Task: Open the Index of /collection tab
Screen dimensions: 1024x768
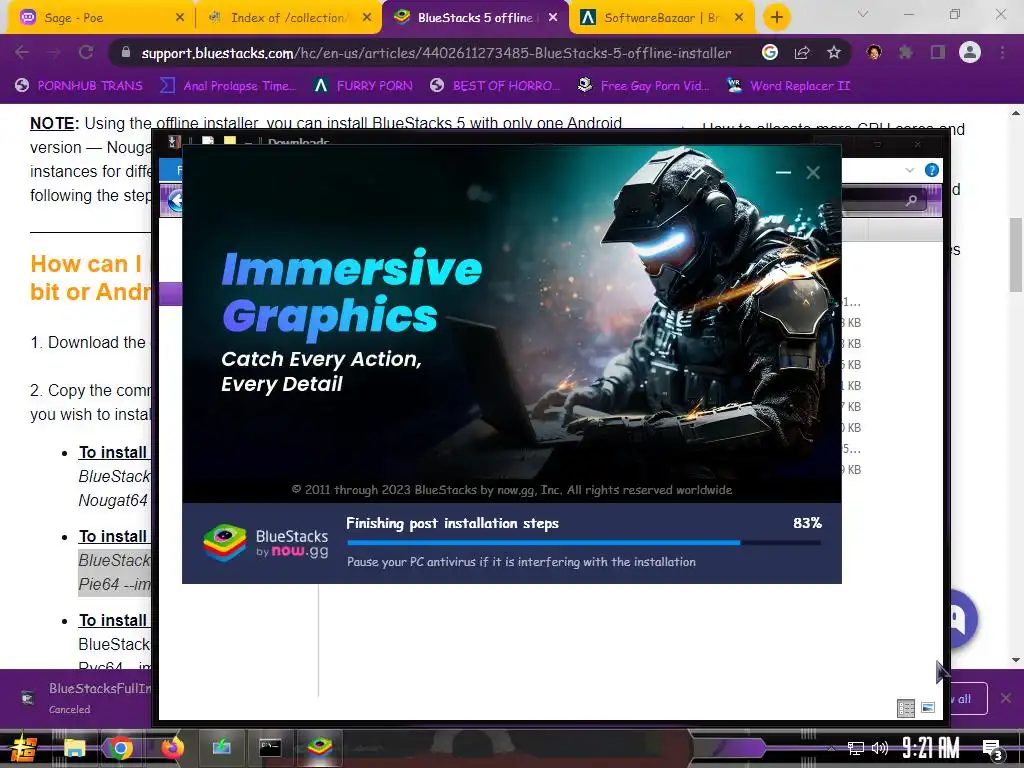Action: (x=287, y=18)
